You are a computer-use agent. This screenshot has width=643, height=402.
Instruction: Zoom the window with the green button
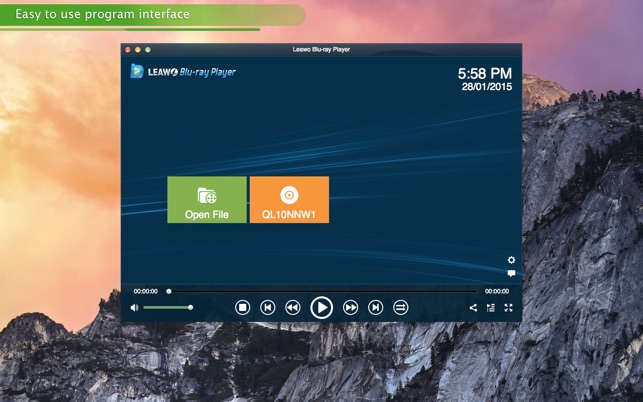tap(148, 50)
